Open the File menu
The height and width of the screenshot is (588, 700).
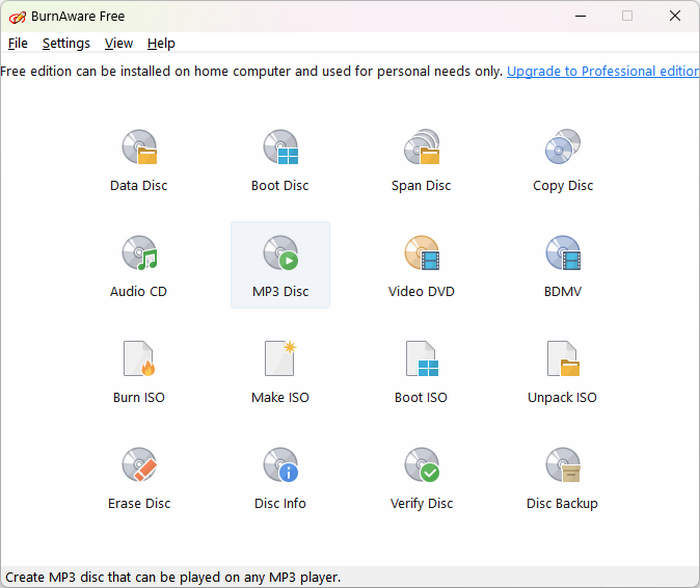pos(18,43)
